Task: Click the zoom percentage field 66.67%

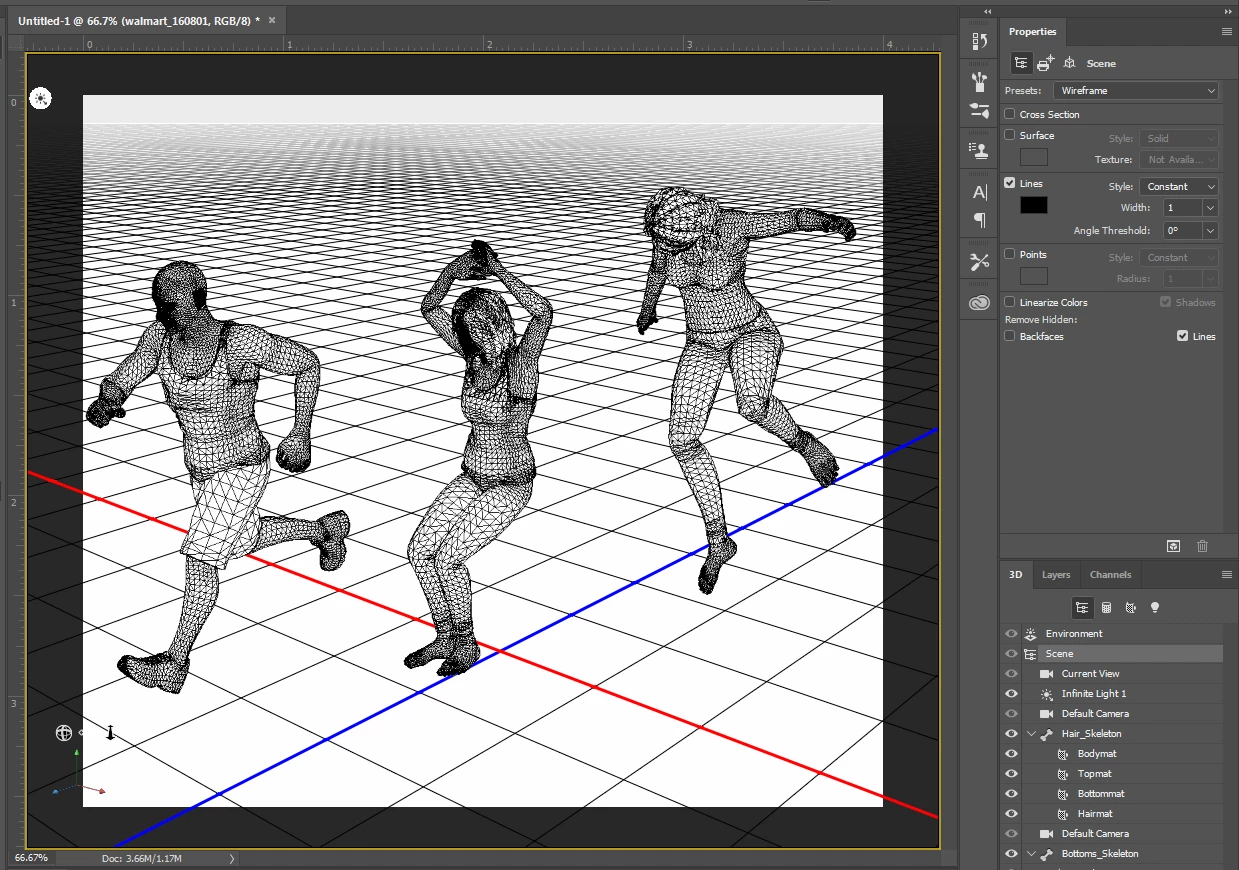Action: pos(31,858)
